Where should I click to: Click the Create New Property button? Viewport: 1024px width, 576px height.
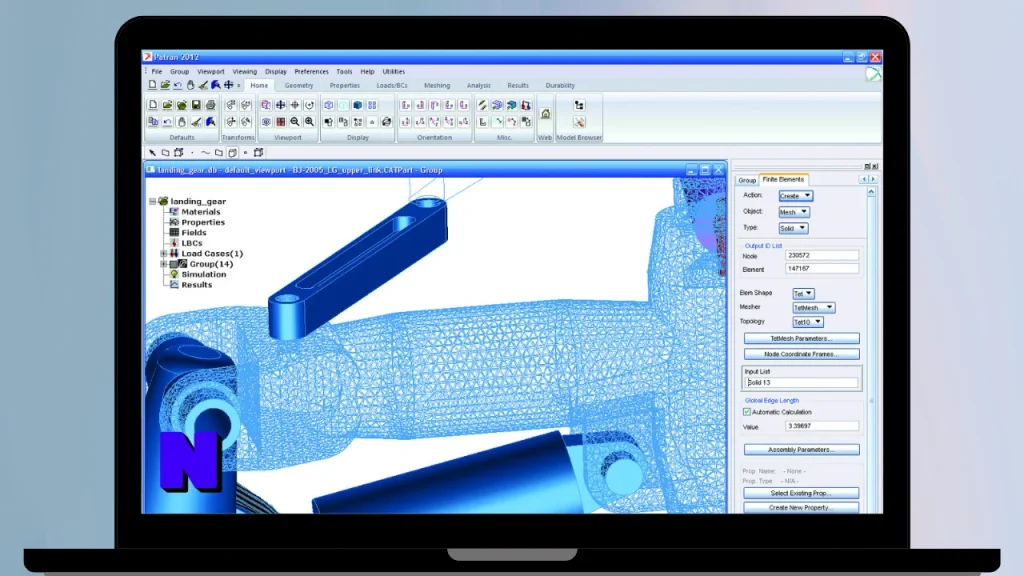tap(801, 507)
